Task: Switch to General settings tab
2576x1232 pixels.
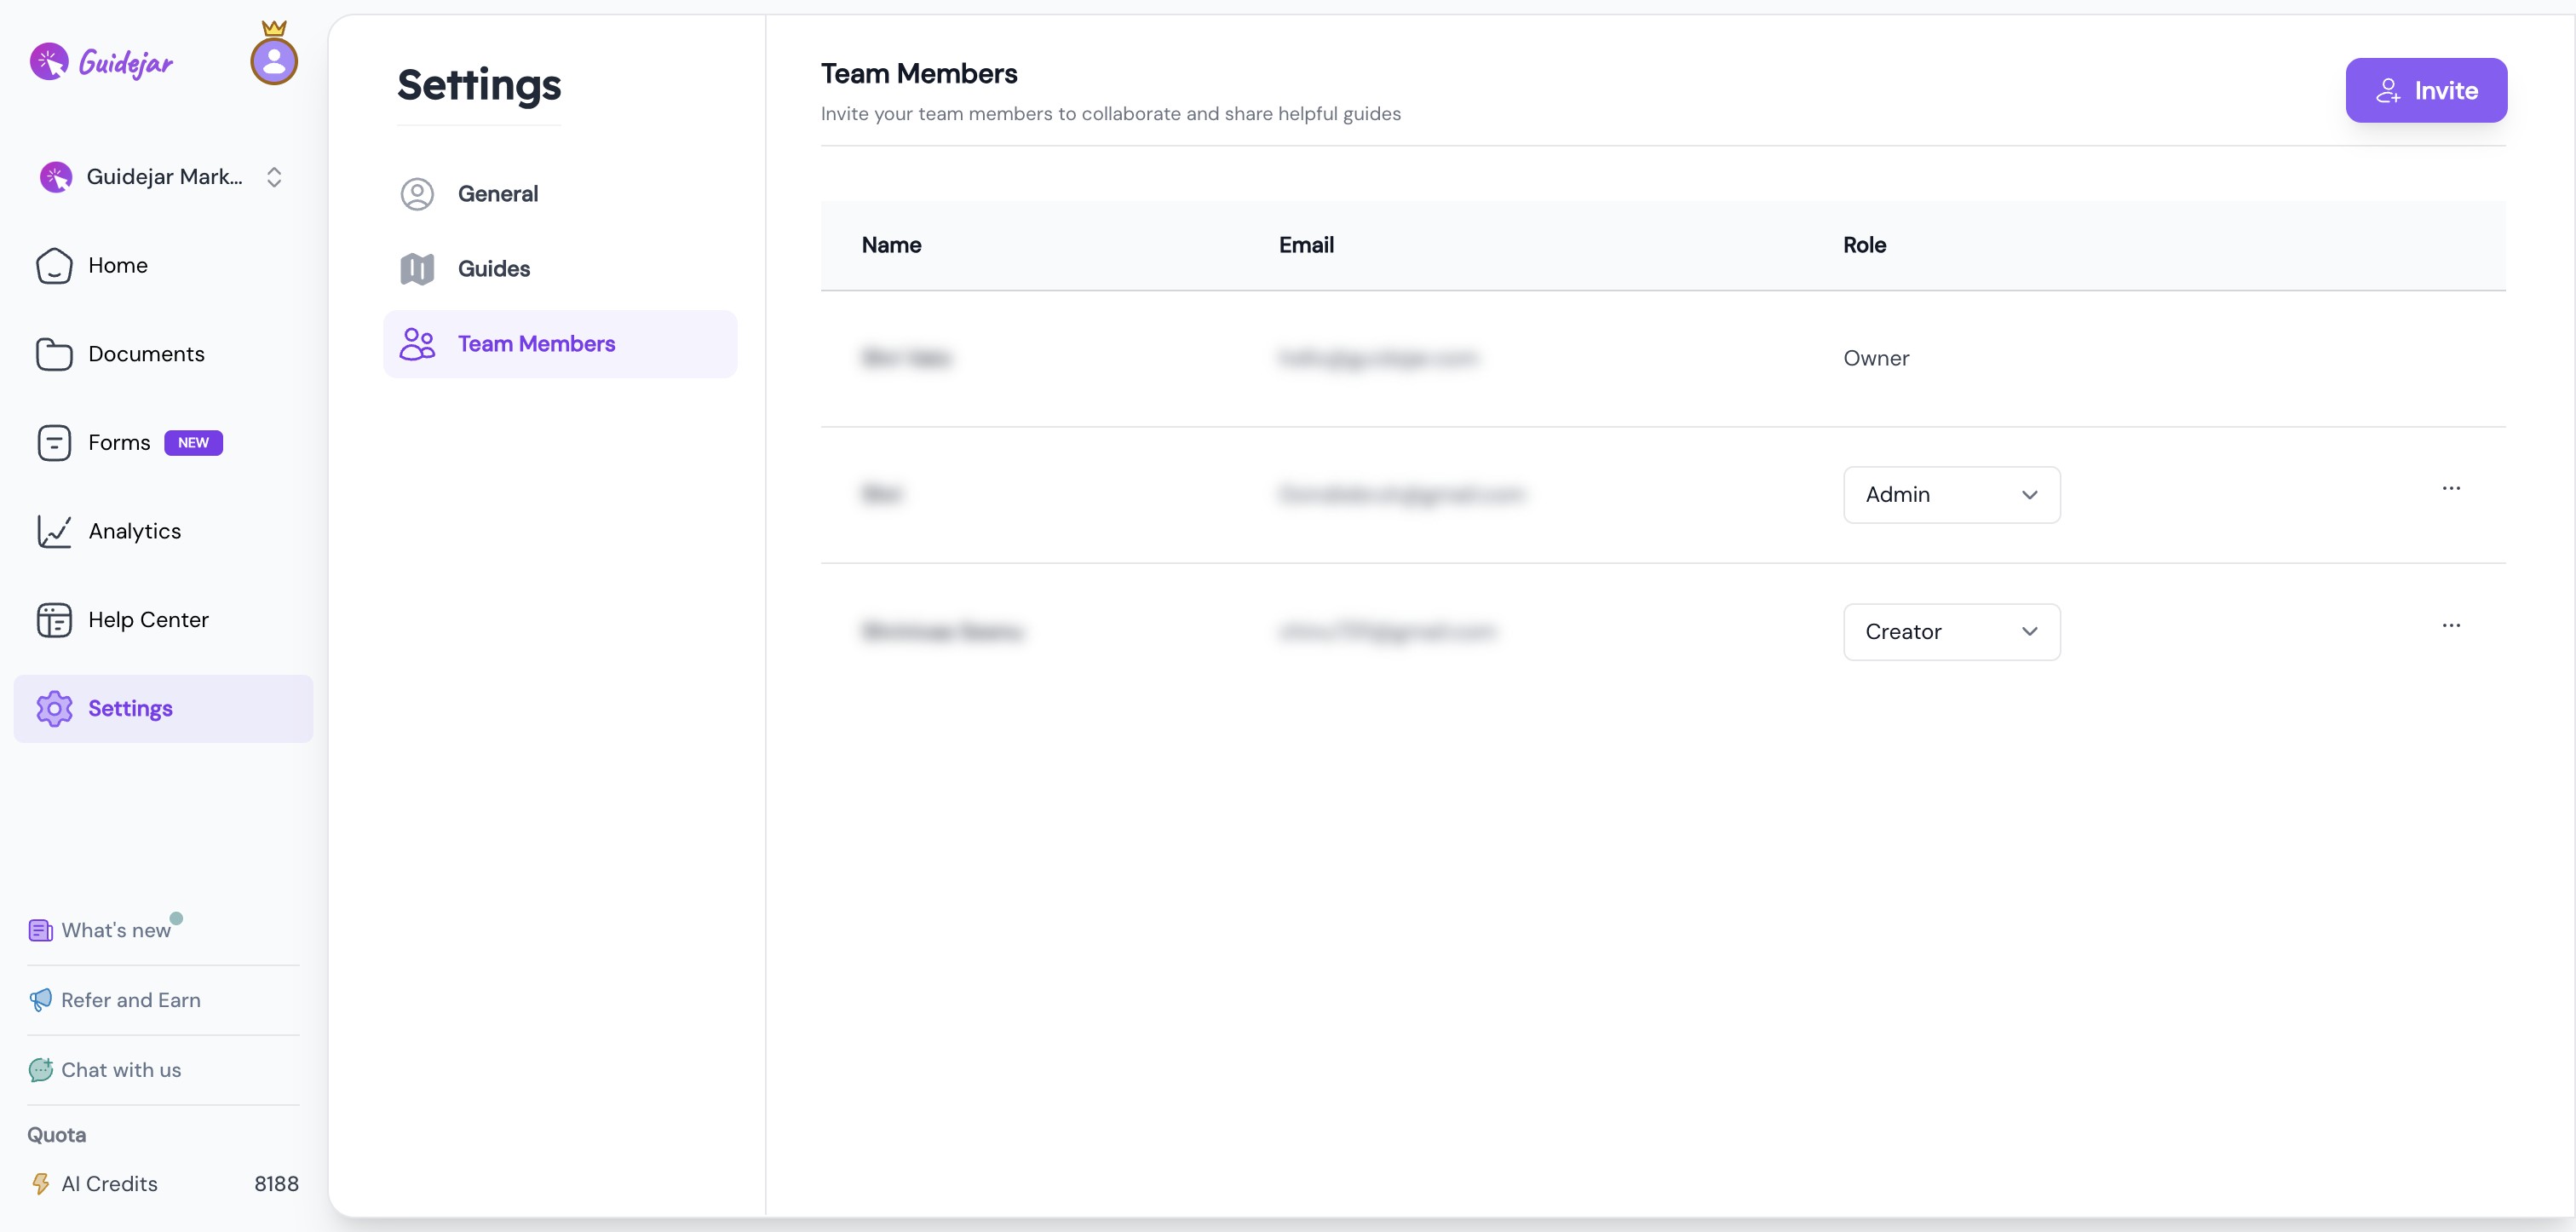Action: coord(497,194)
